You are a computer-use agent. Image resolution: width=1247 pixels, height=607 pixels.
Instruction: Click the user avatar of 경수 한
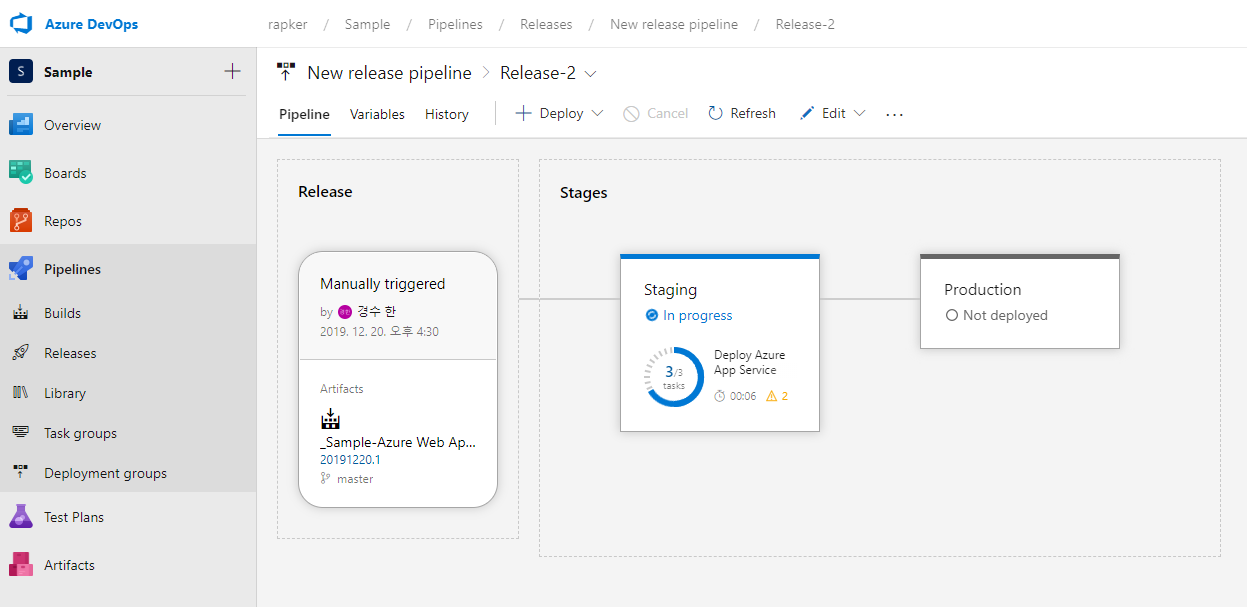pos(345,312)
